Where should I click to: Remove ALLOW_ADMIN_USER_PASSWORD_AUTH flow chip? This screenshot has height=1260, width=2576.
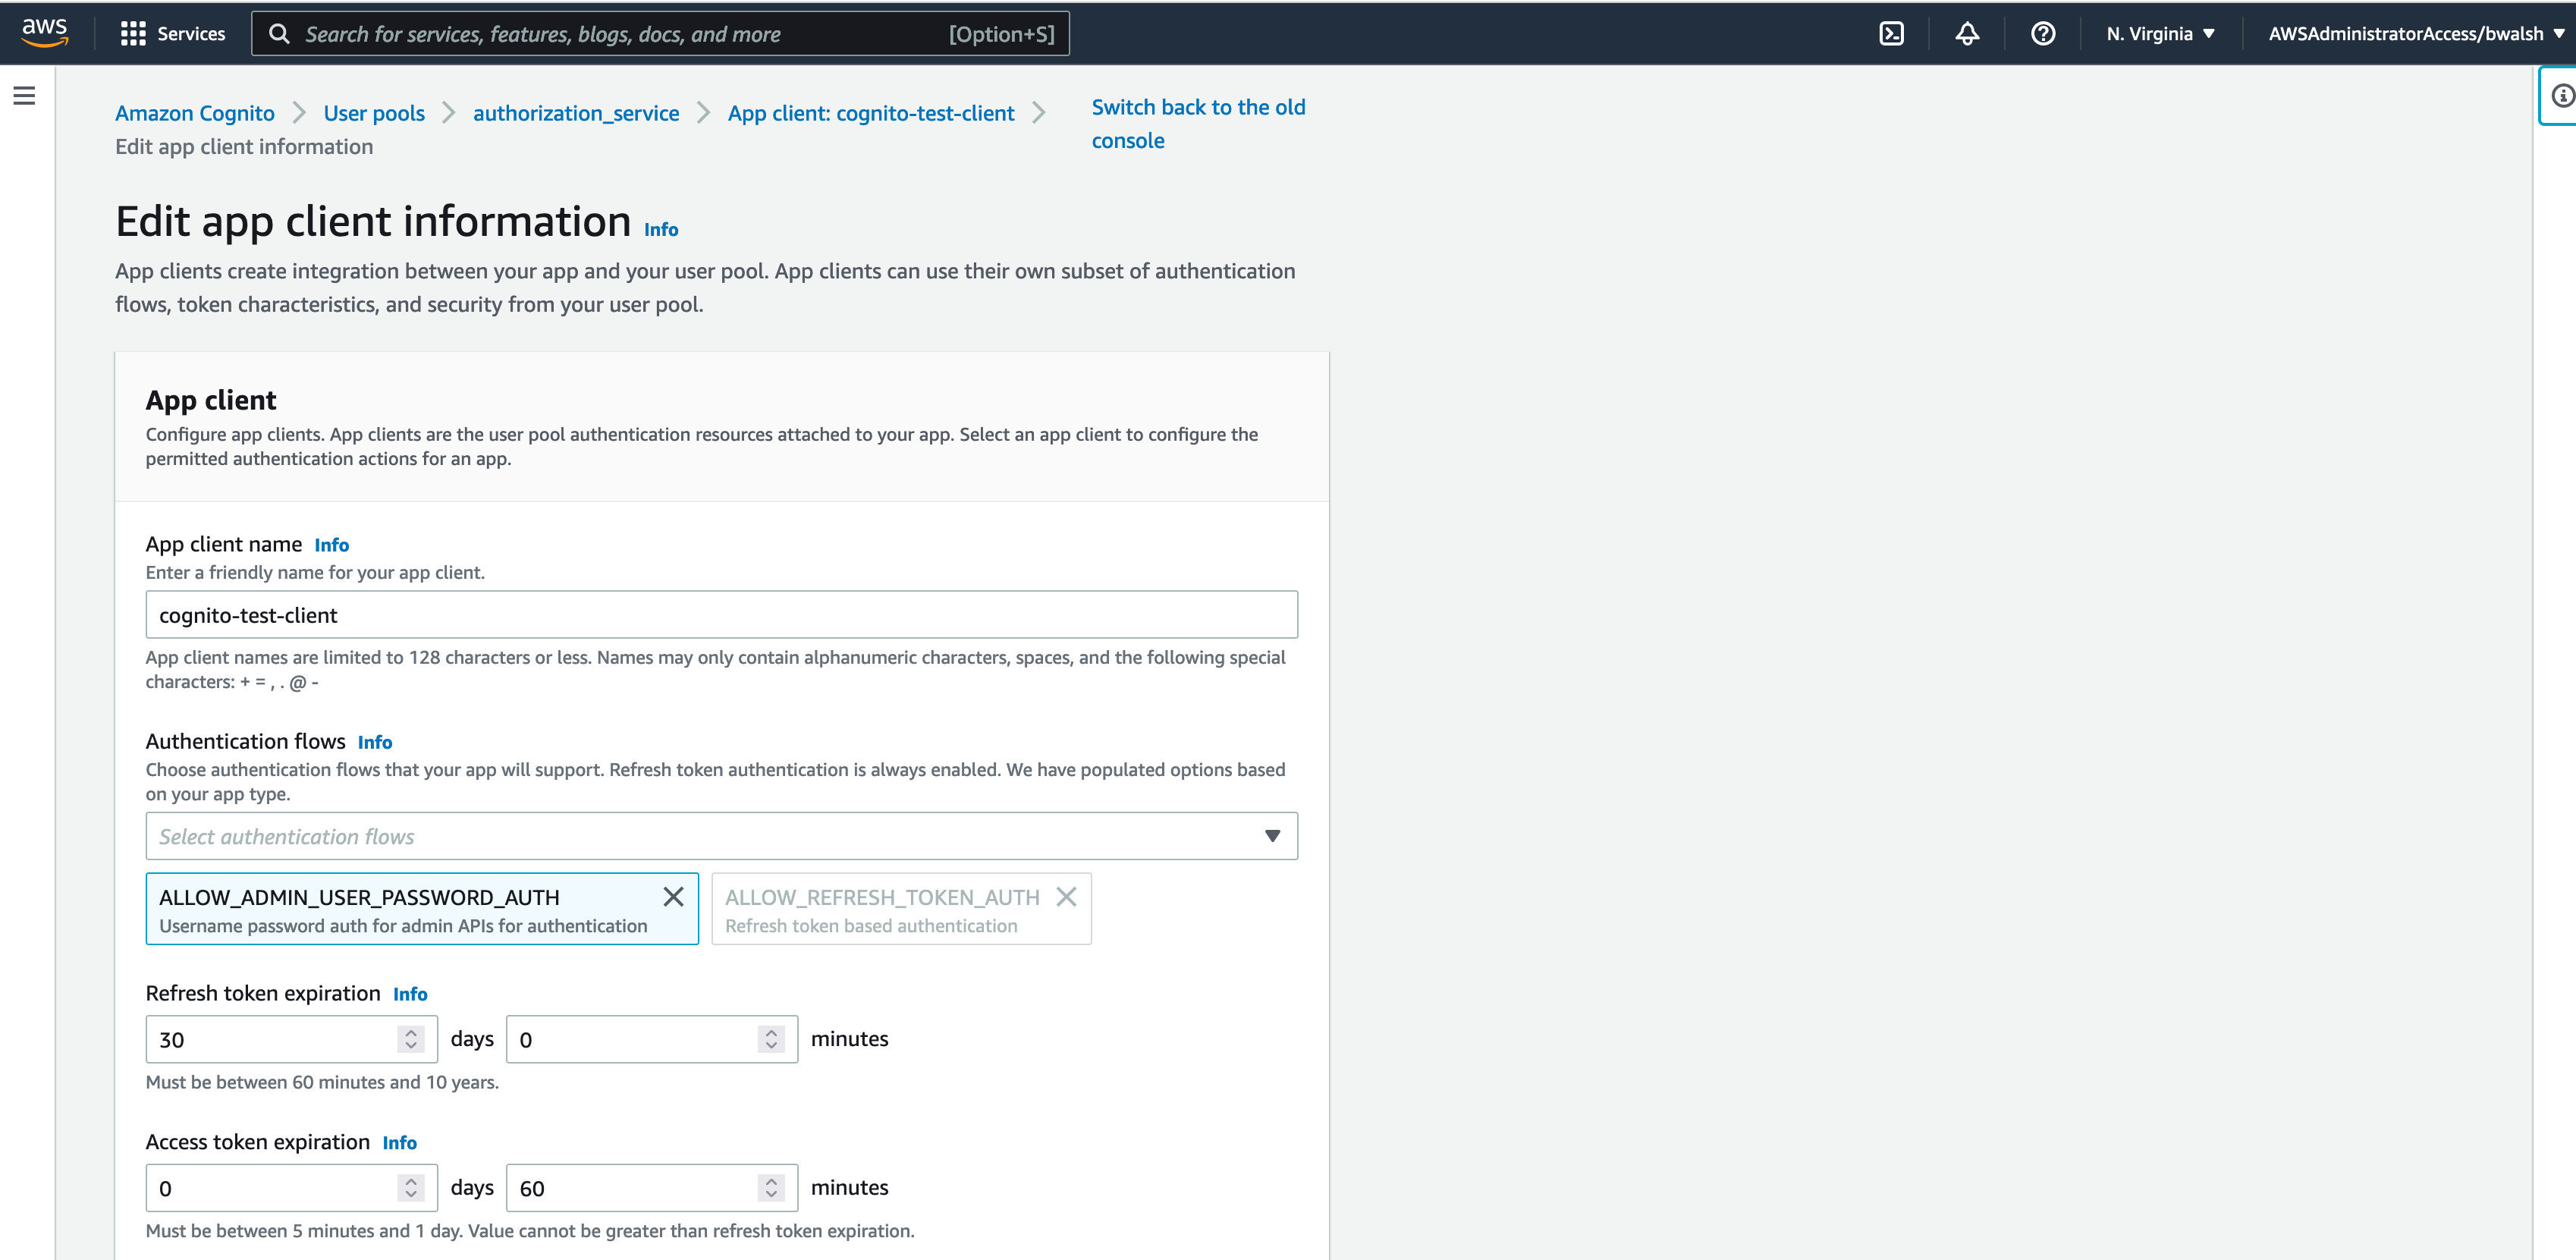point(674,897)
